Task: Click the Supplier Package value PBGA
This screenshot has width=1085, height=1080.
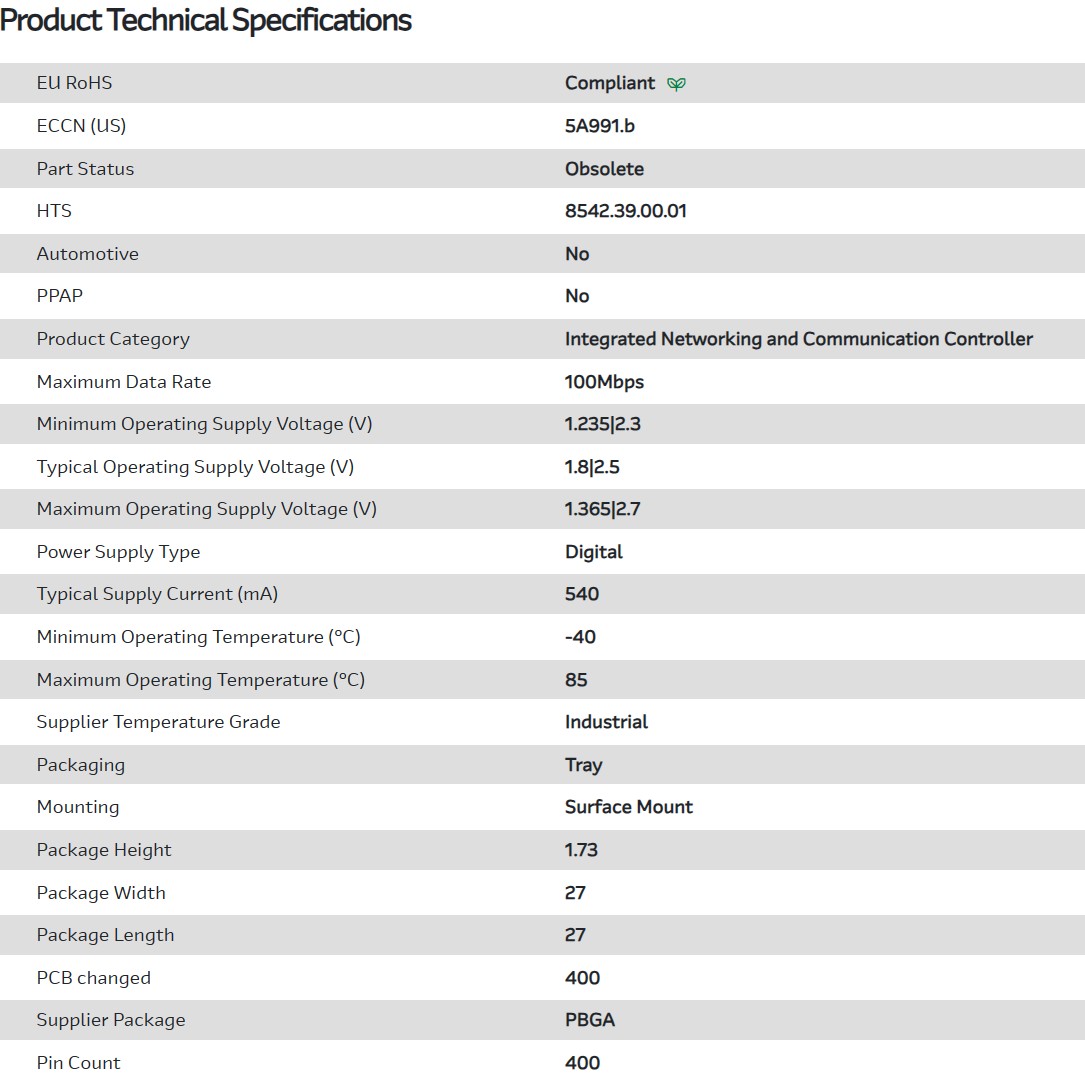Action: [x=589, y=1020]
